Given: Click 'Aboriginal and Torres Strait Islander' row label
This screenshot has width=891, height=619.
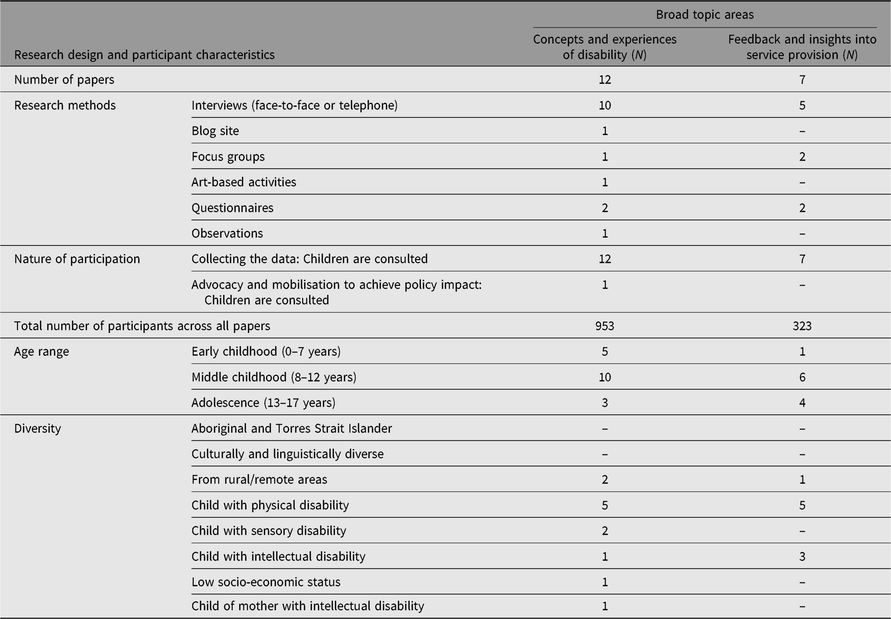Looking at the screenshot, I should (x=291, y=428).
